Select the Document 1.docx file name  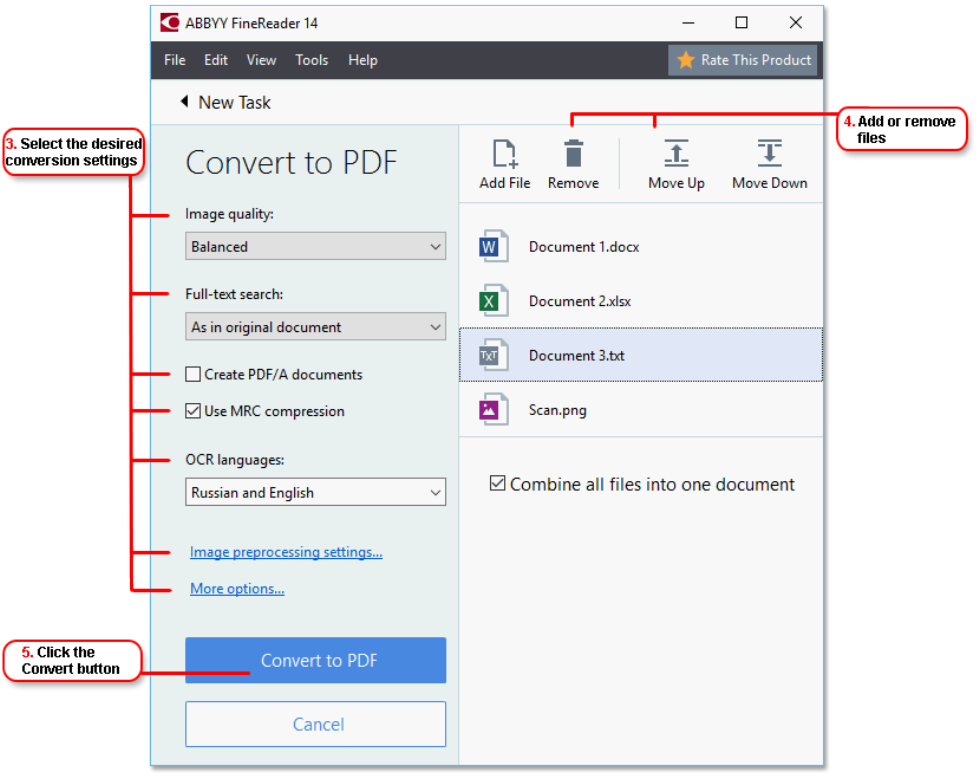(x=584, y=247)
